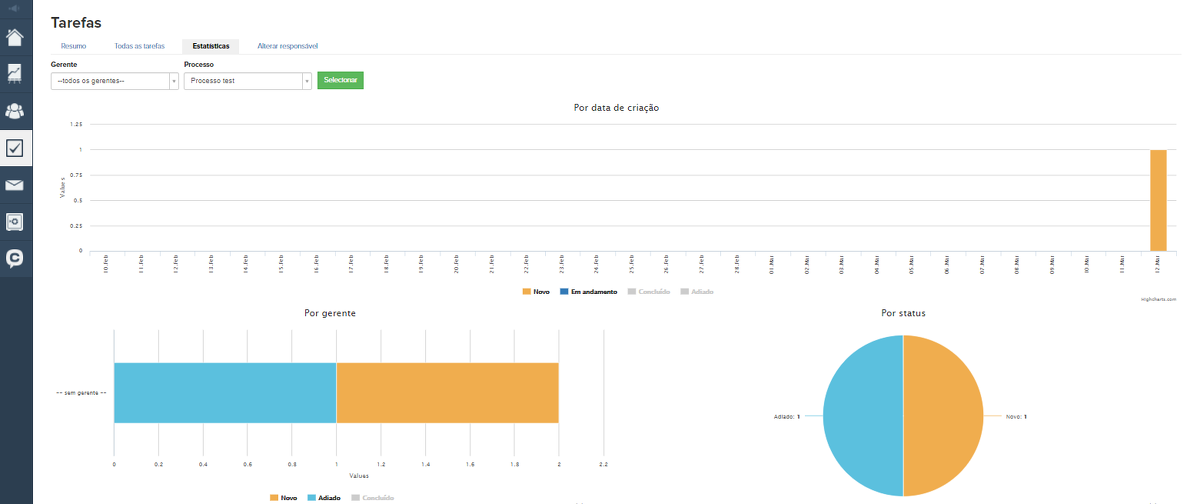
Task: Open the contacts people icon in sidebar
Action: (15, 111)
